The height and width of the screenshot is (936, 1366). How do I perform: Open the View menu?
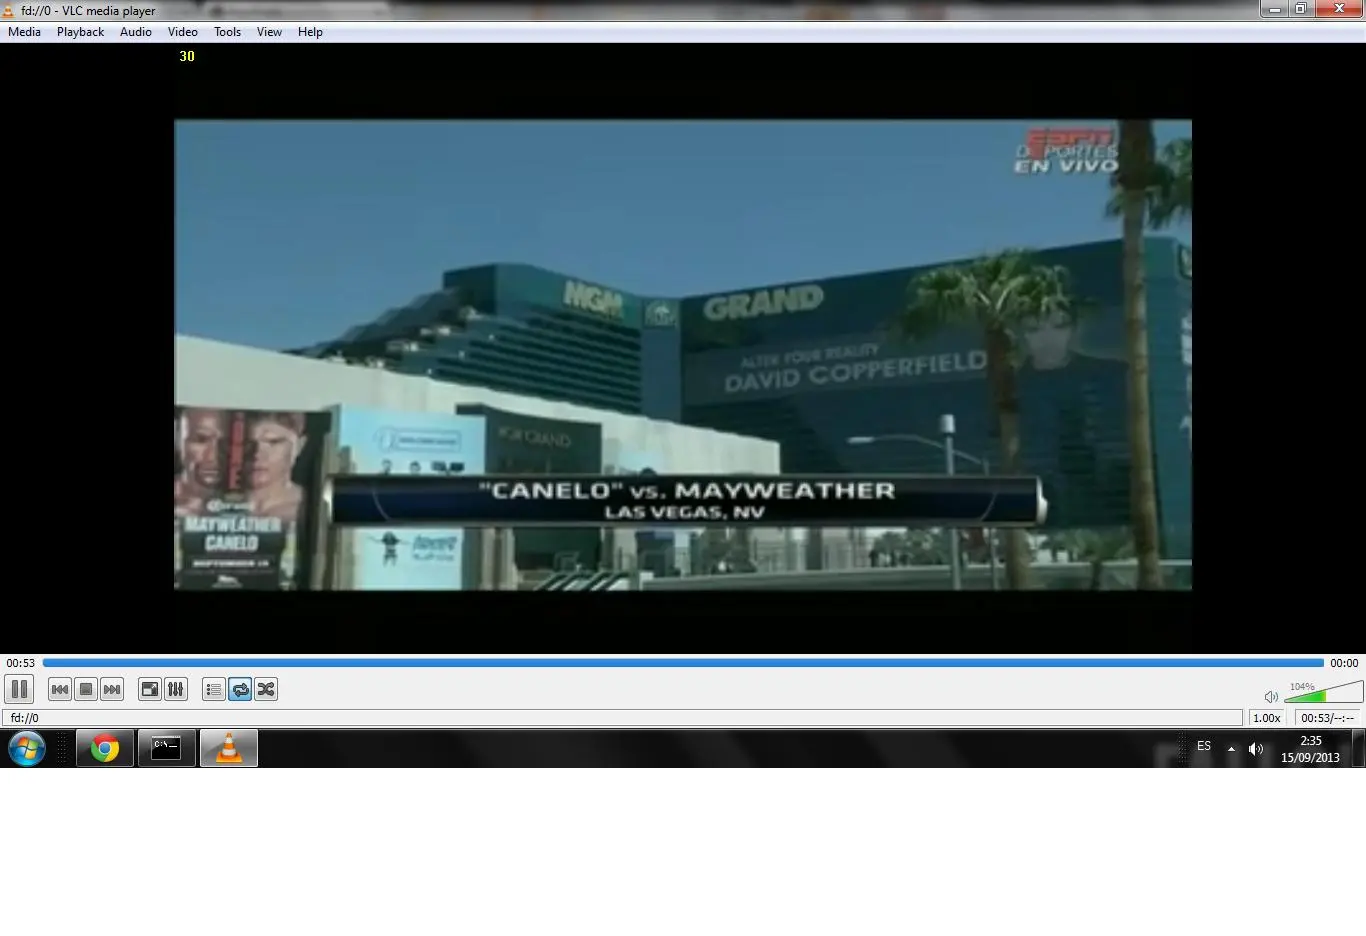269,32
